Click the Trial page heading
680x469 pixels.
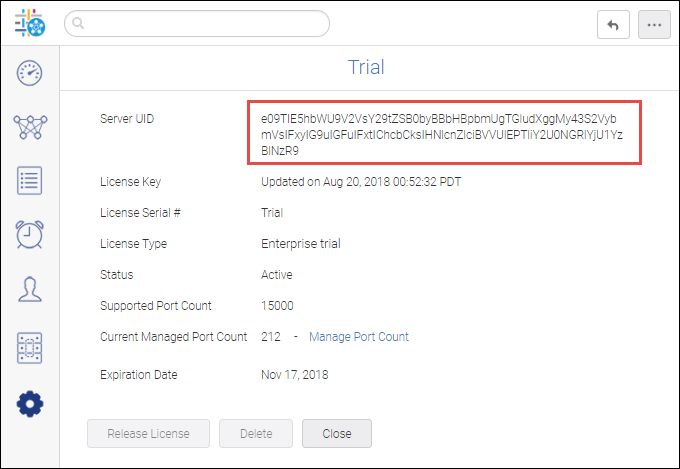click(x=366, y=68)
